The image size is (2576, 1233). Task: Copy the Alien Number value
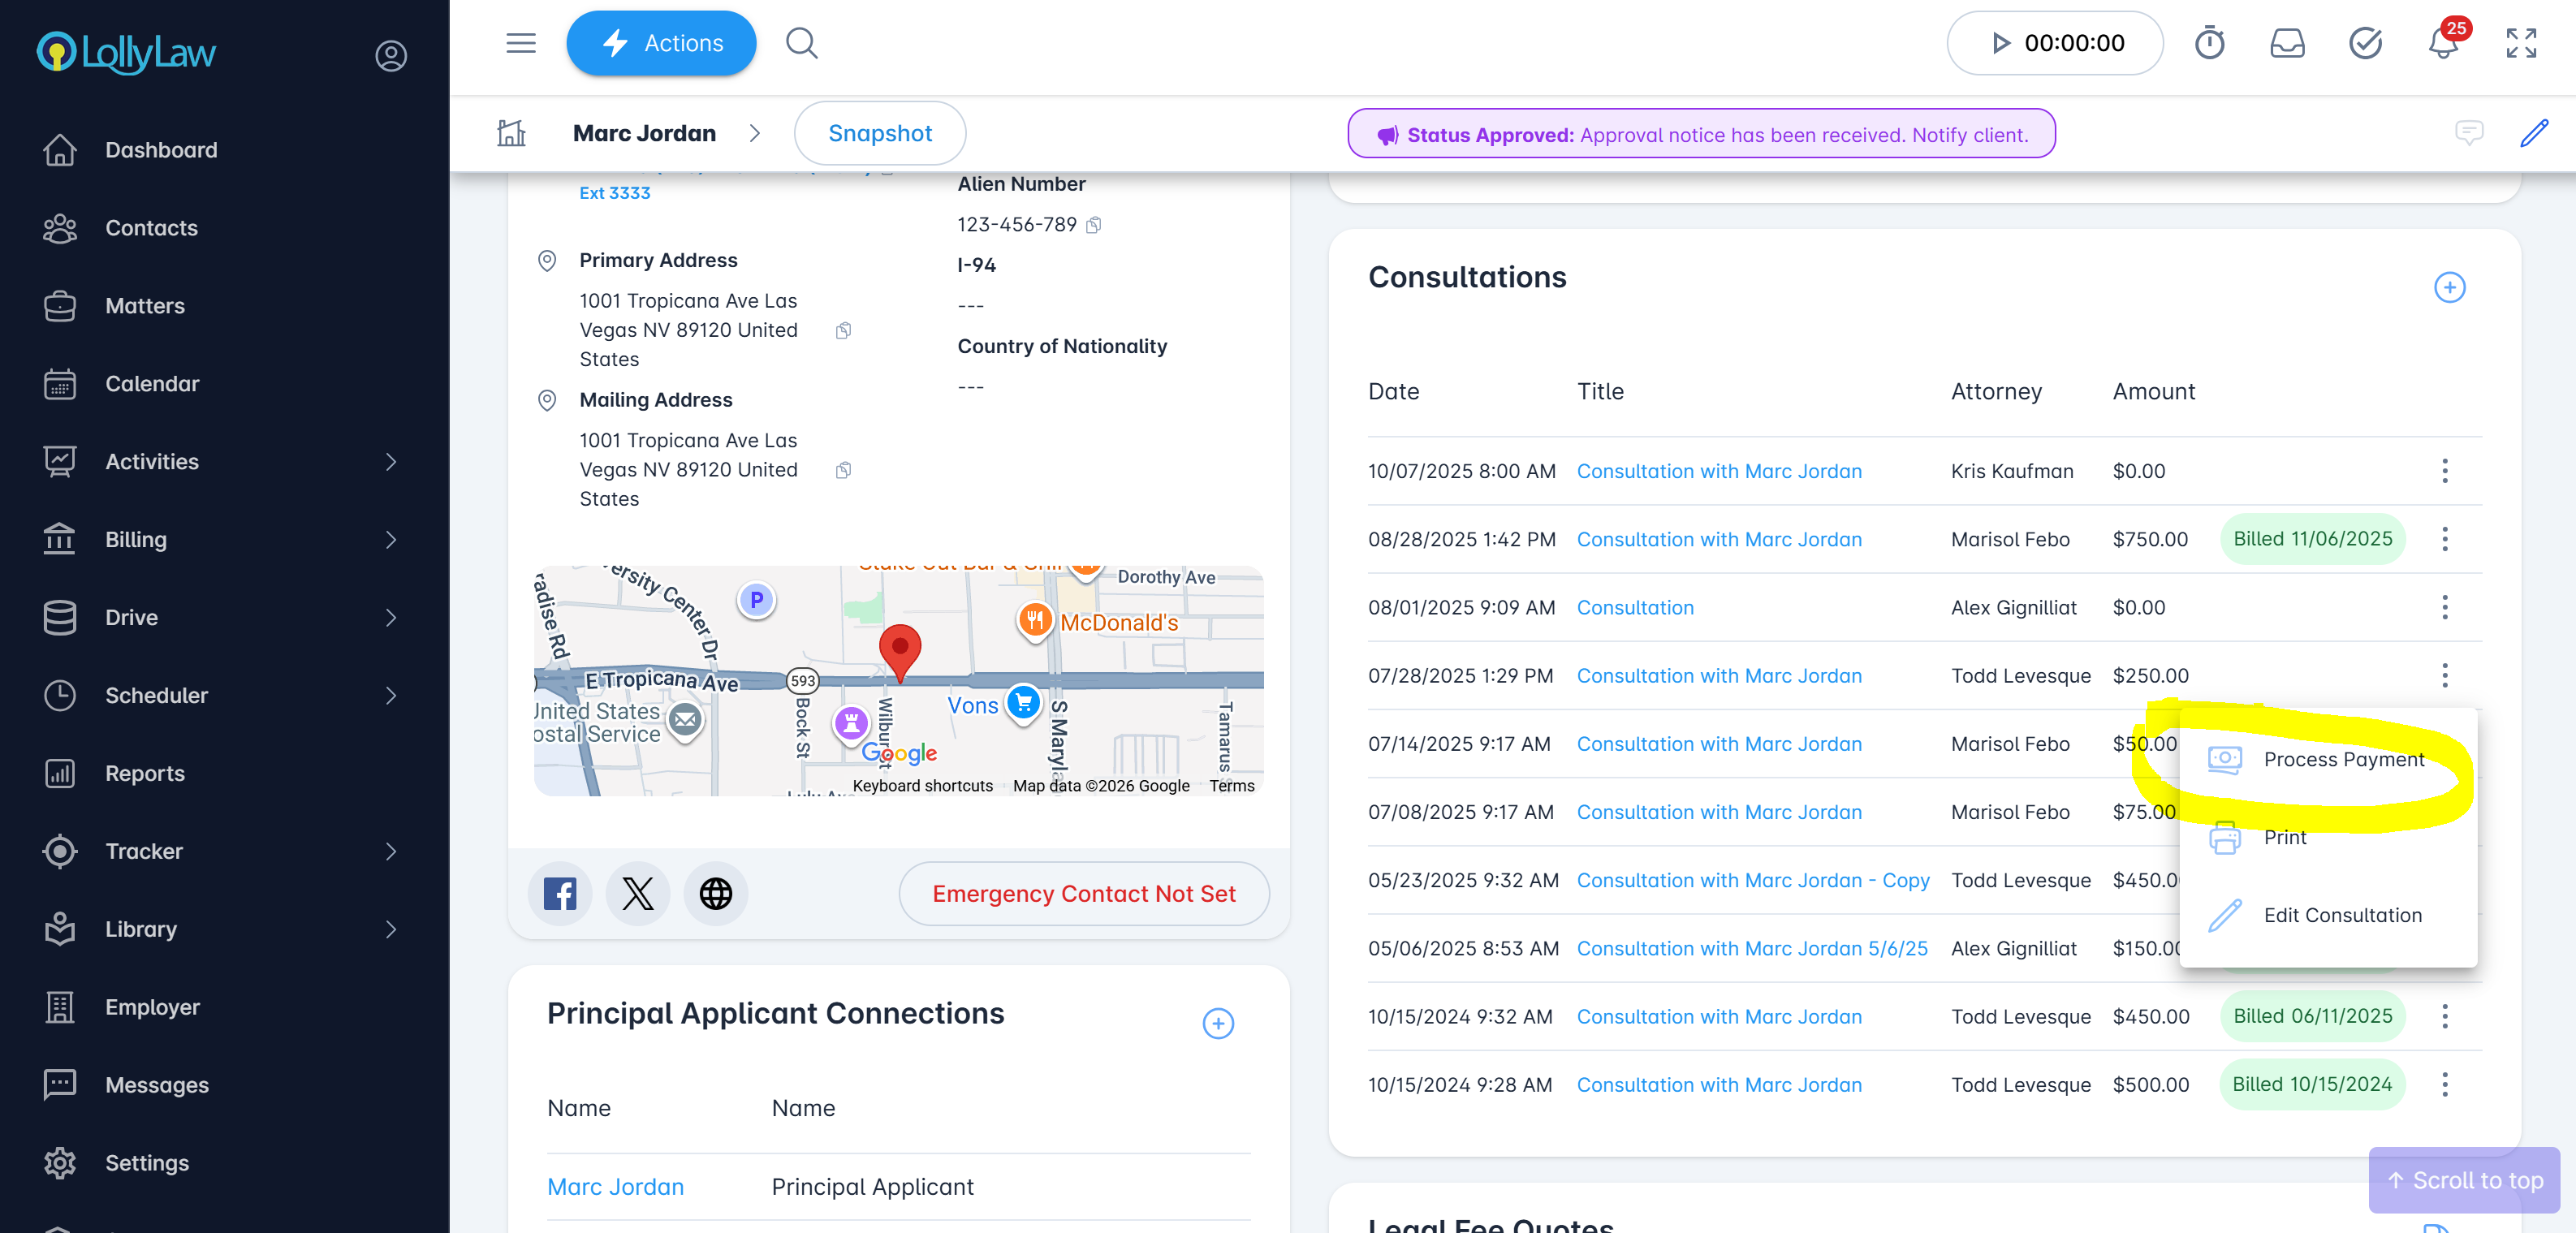1094,225
